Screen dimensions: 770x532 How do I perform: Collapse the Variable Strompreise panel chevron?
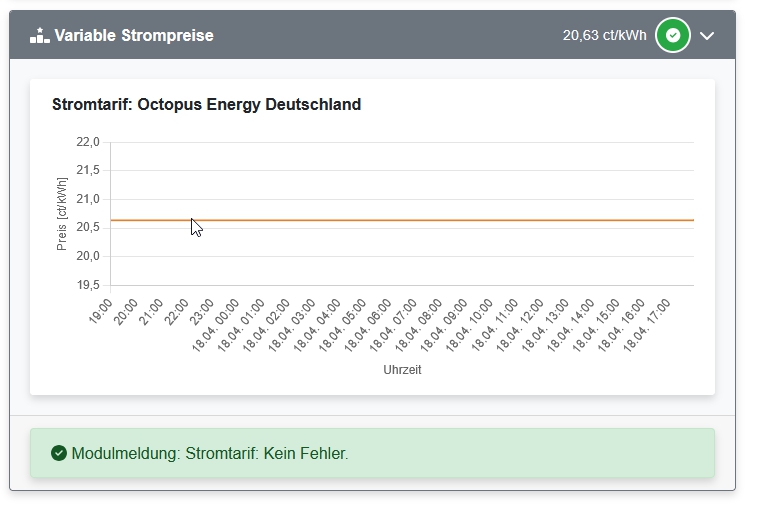click(x=707, y=36)
